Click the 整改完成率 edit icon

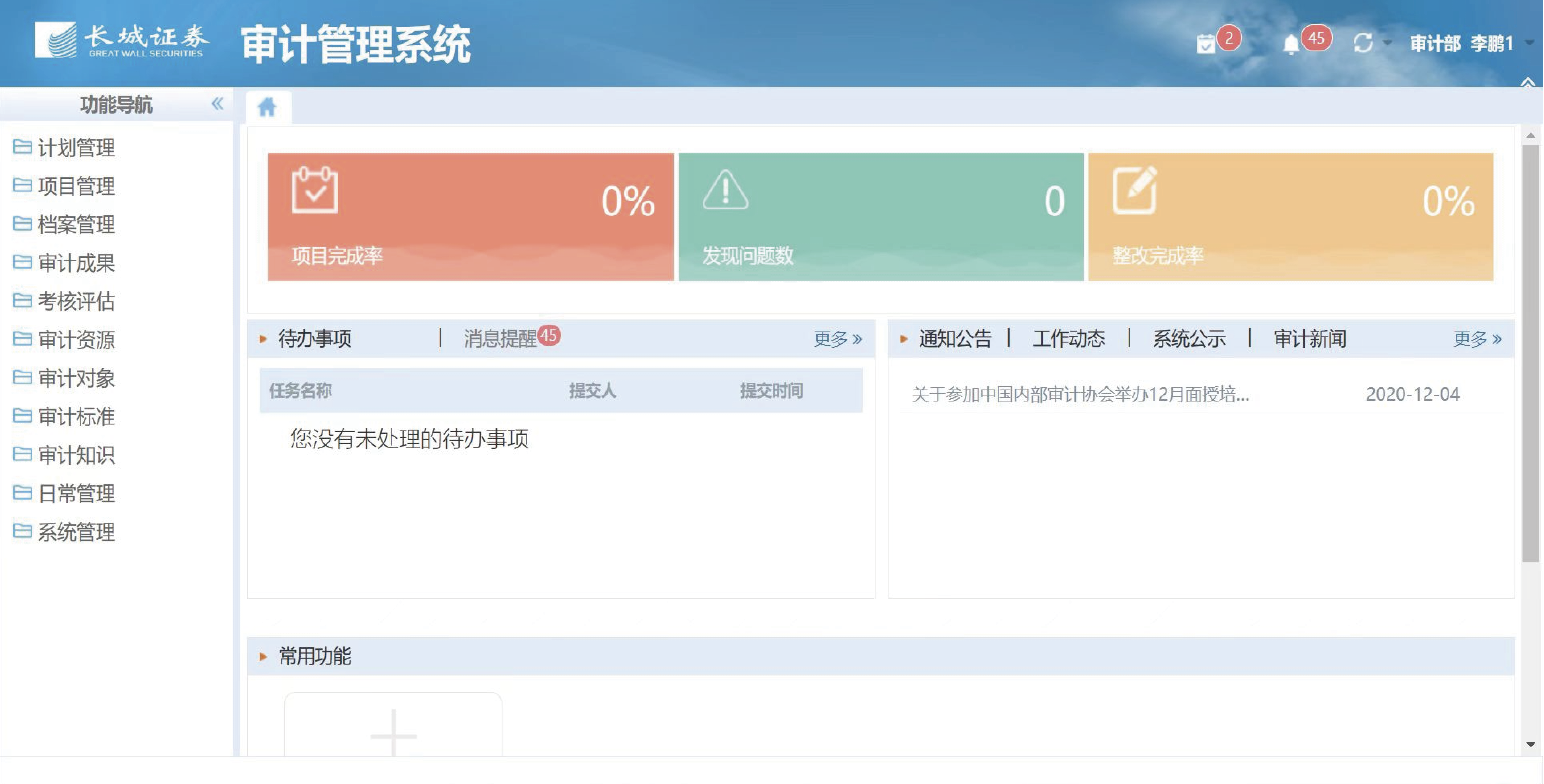pos(1135,190)
